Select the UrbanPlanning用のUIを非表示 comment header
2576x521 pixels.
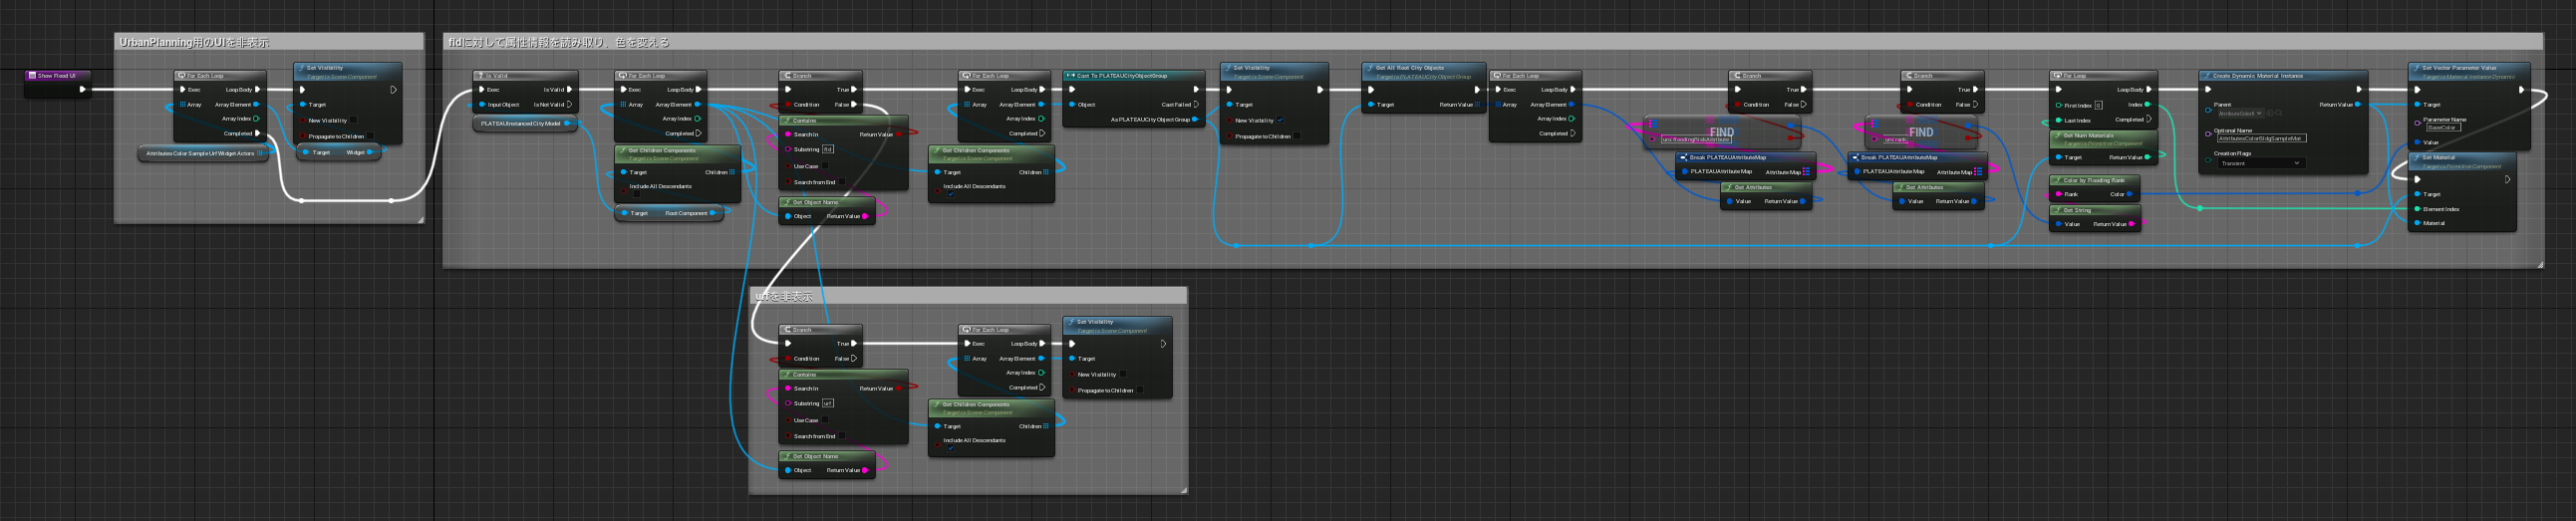(269, 41)
